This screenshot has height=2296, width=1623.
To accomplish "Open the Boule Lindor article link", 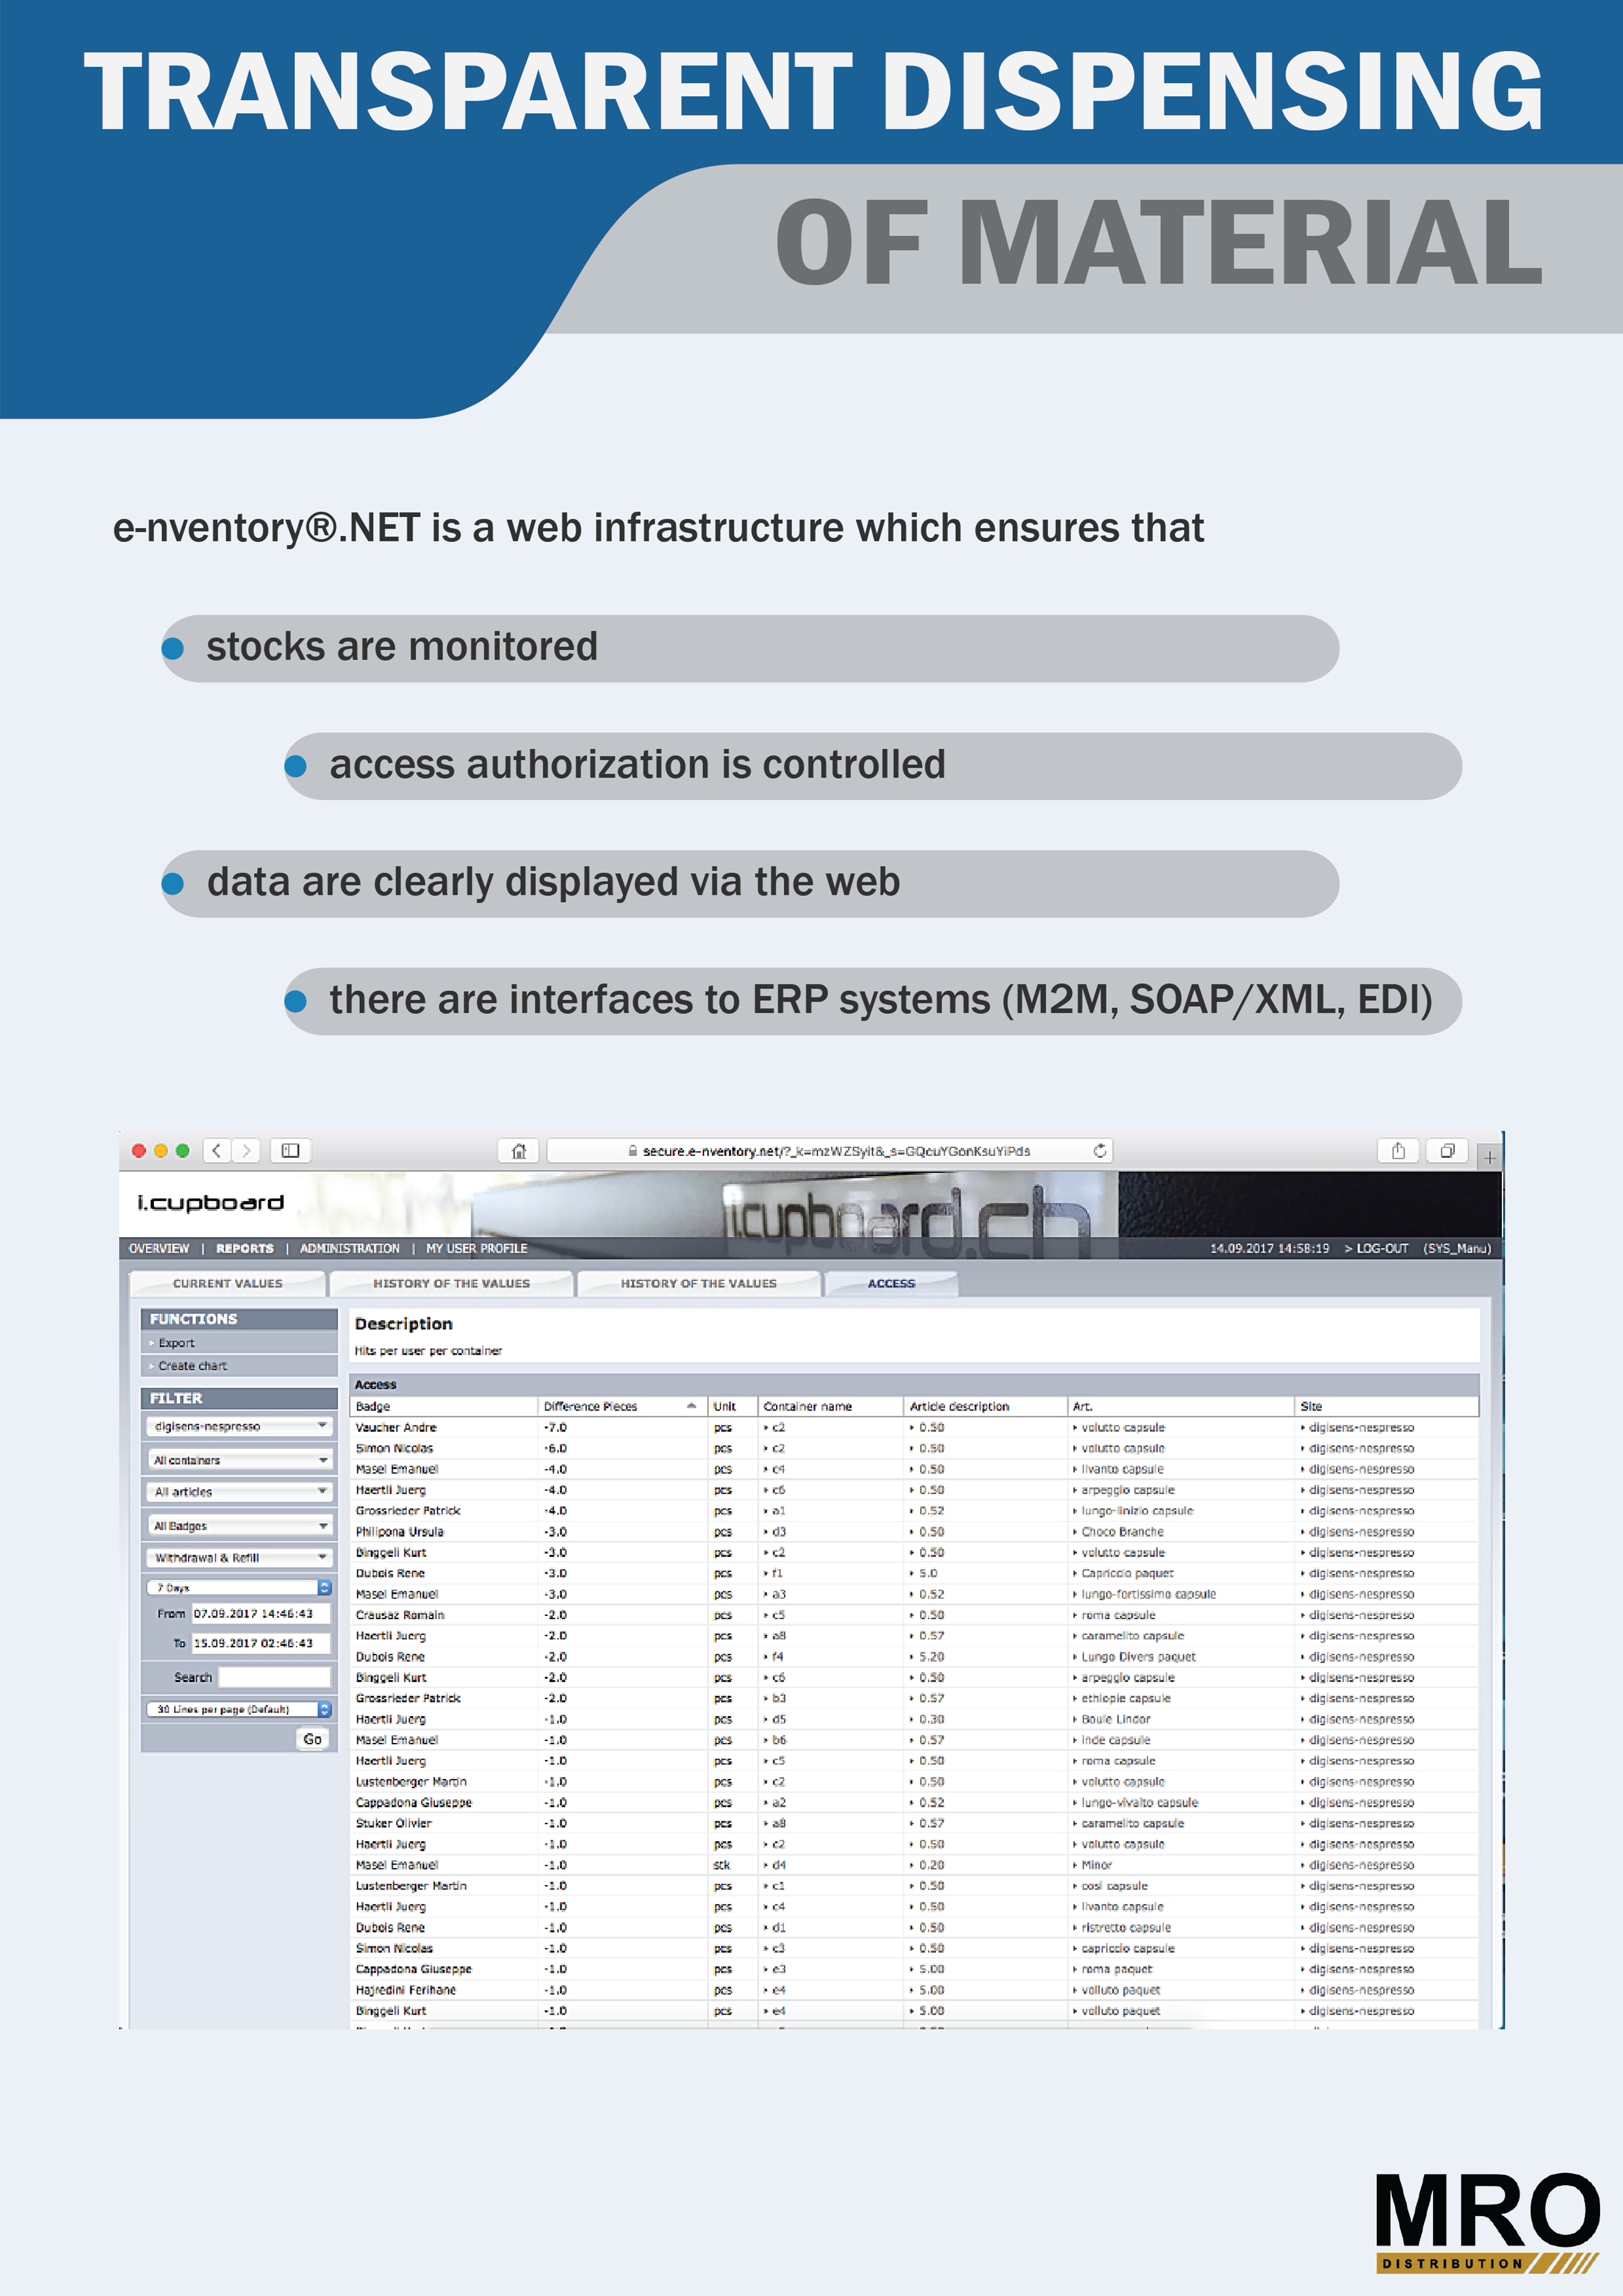I will [x=1116, y=1719].
